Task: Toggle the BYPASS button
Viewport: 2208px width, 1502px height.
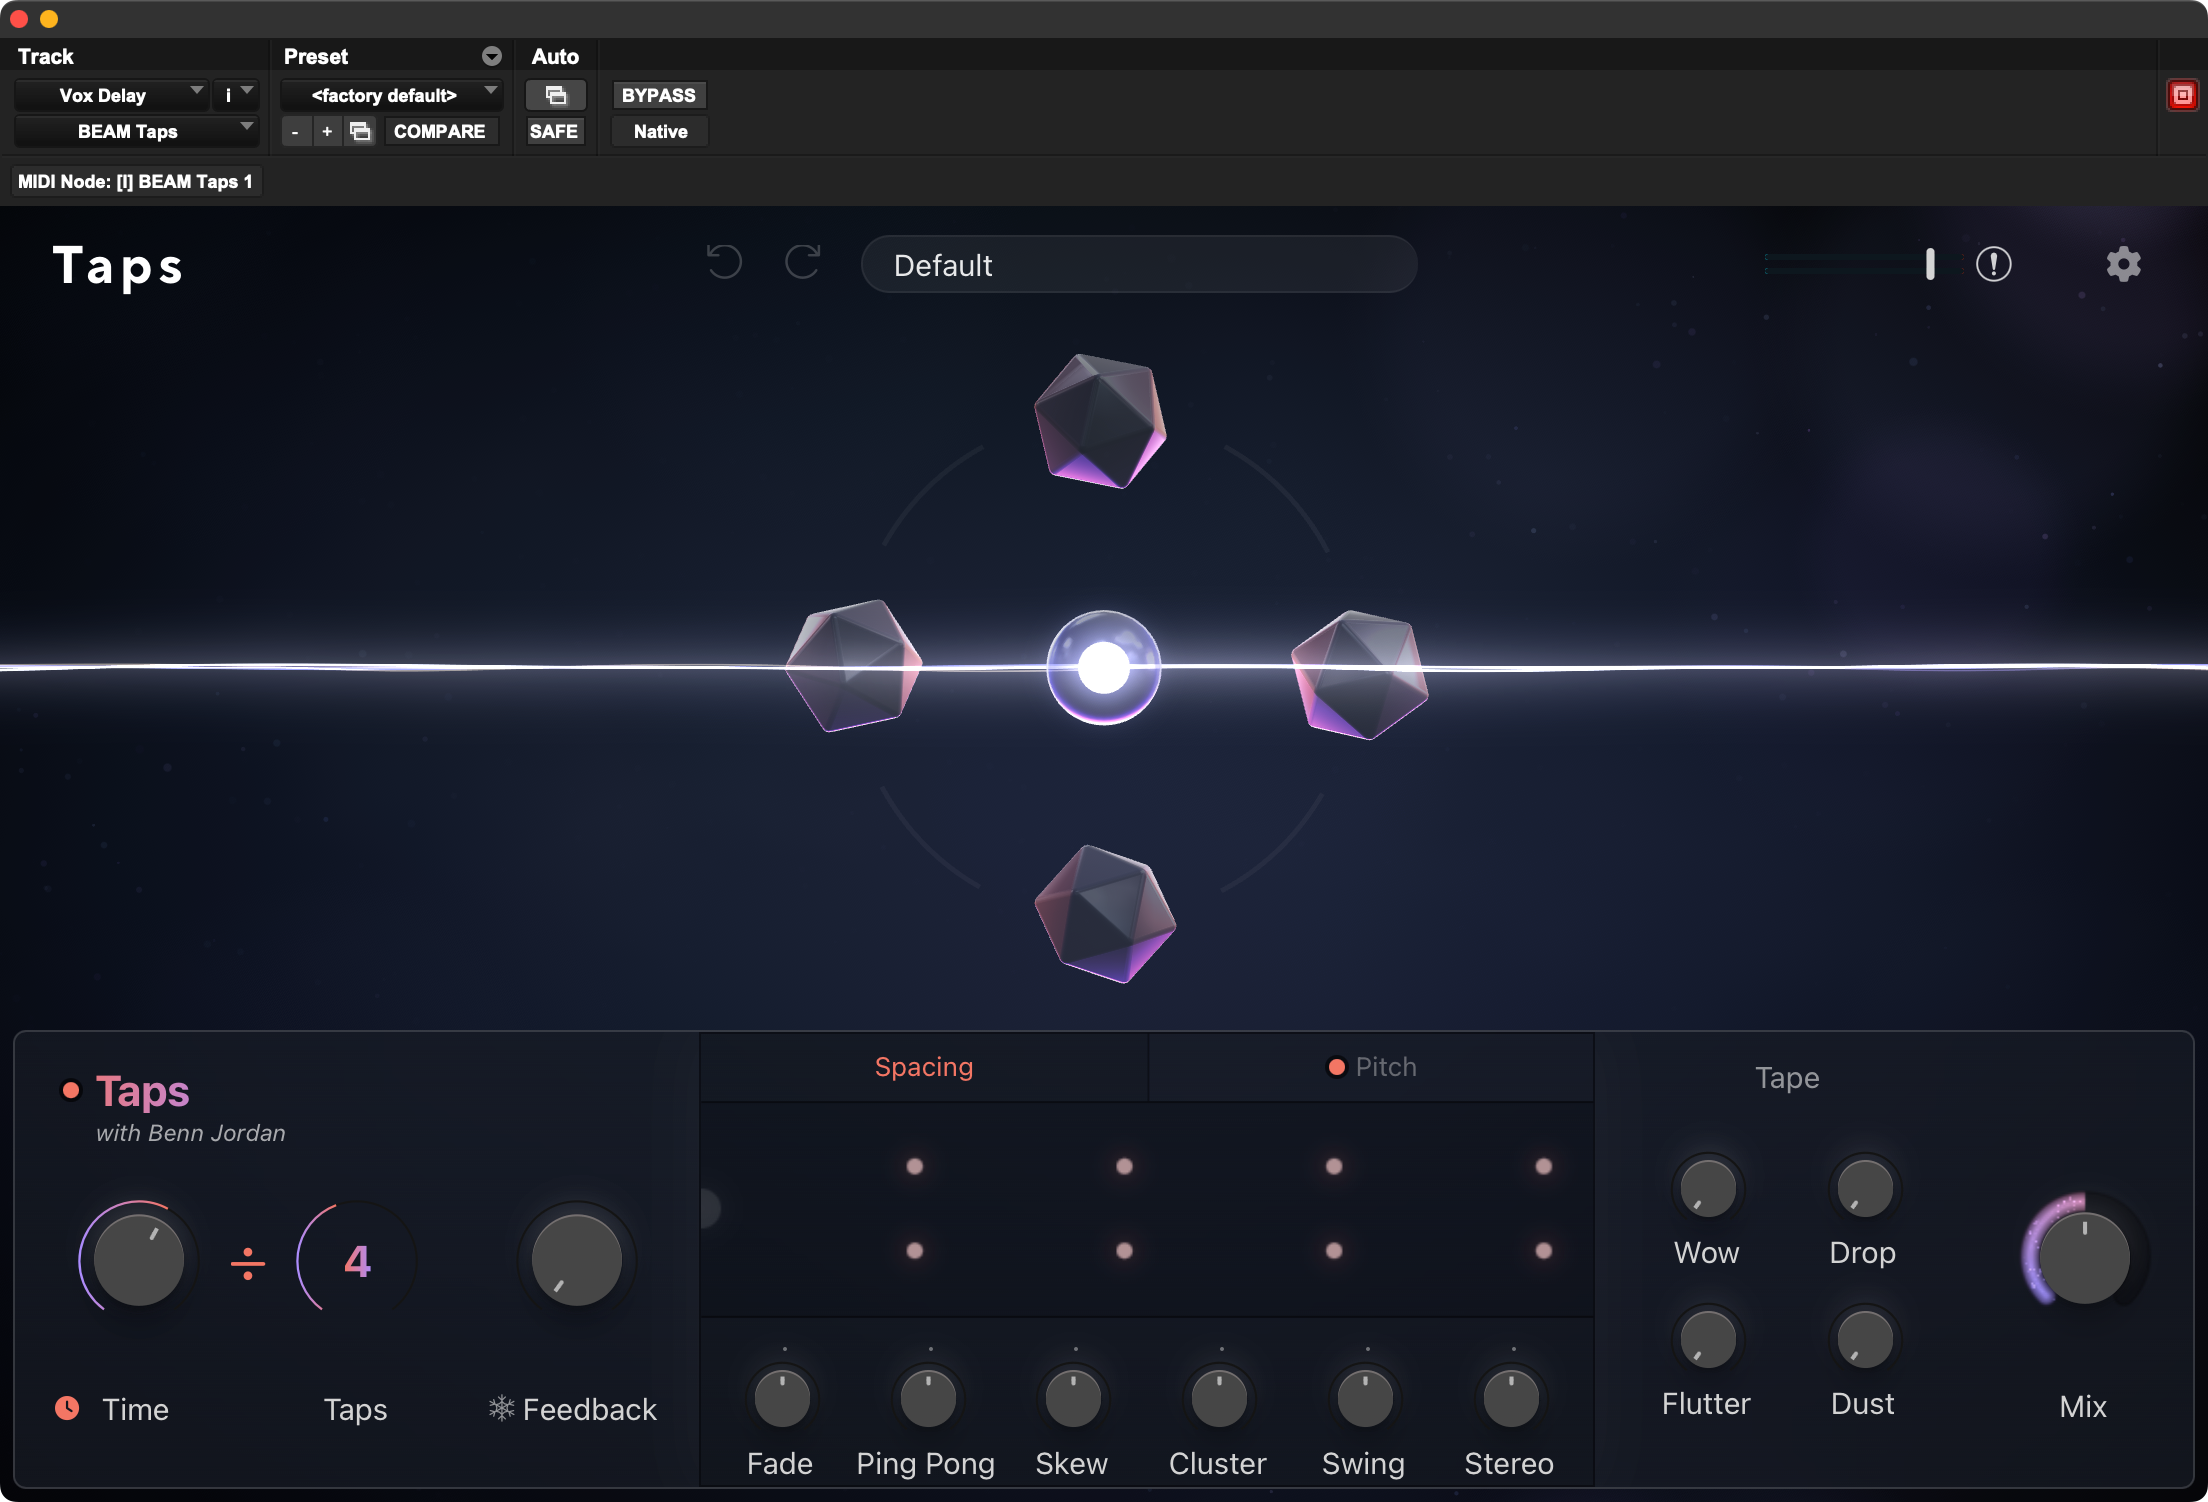Action: point(658,95)
